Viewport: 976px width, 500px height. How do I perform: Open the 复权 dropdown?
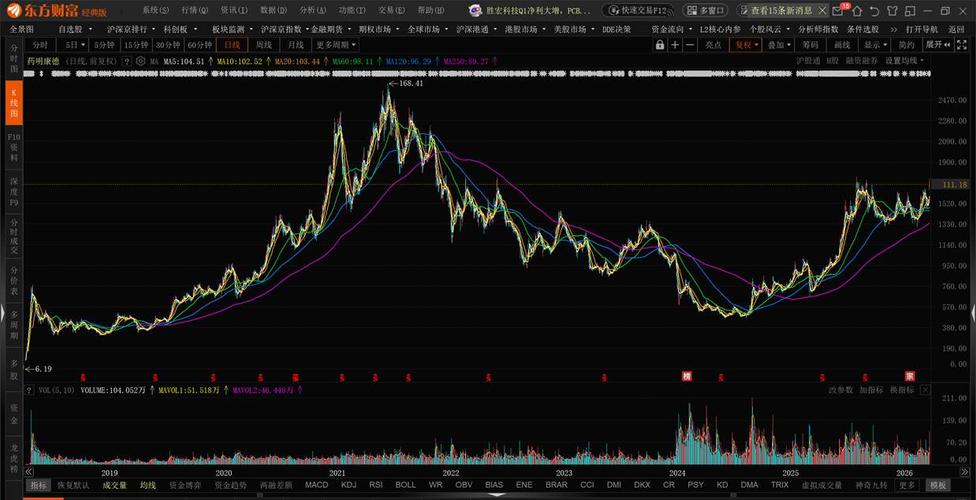pos(746,45)
